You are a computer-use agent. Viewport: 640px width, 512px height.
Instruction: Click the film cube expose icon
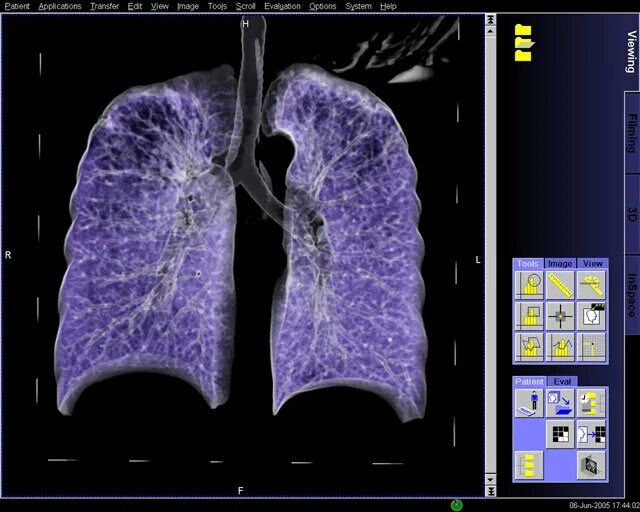[591, 465]
